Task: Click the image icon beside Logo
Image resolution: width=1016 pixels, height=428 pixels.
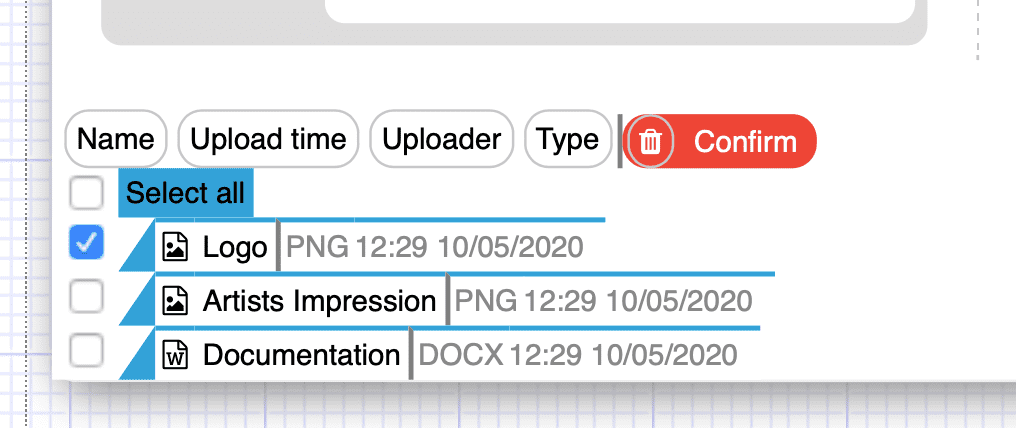Action: (x=175, y=247)
